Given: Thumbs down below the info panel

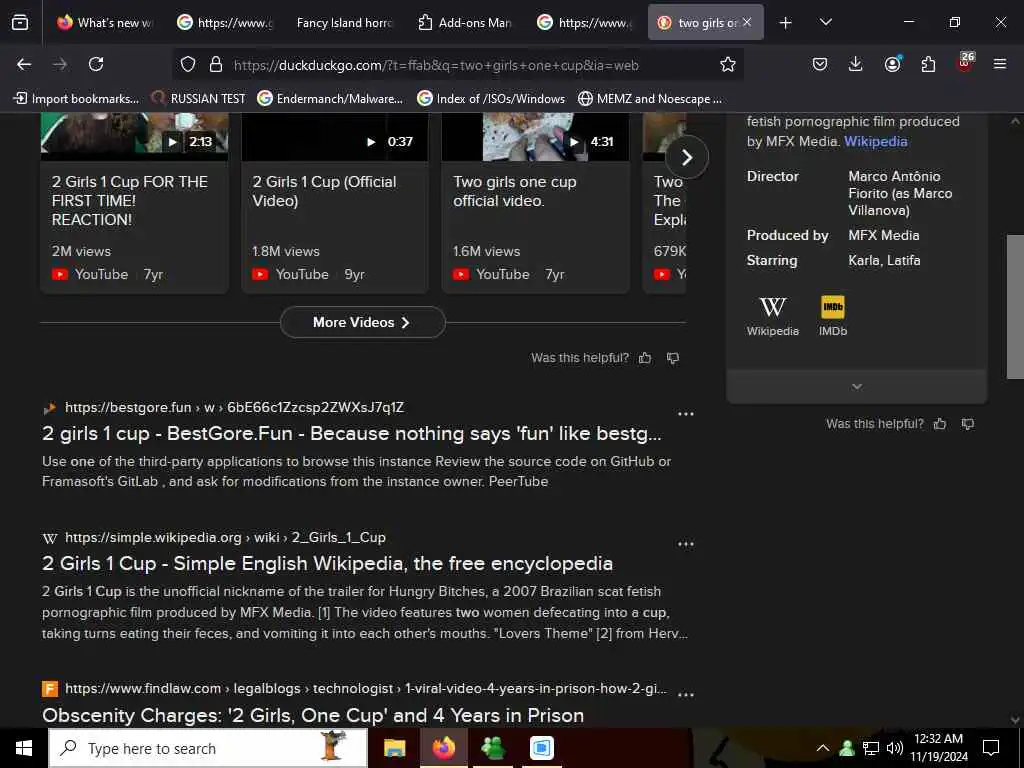Looking at the screenshot, I should click(x=968, y=424).
